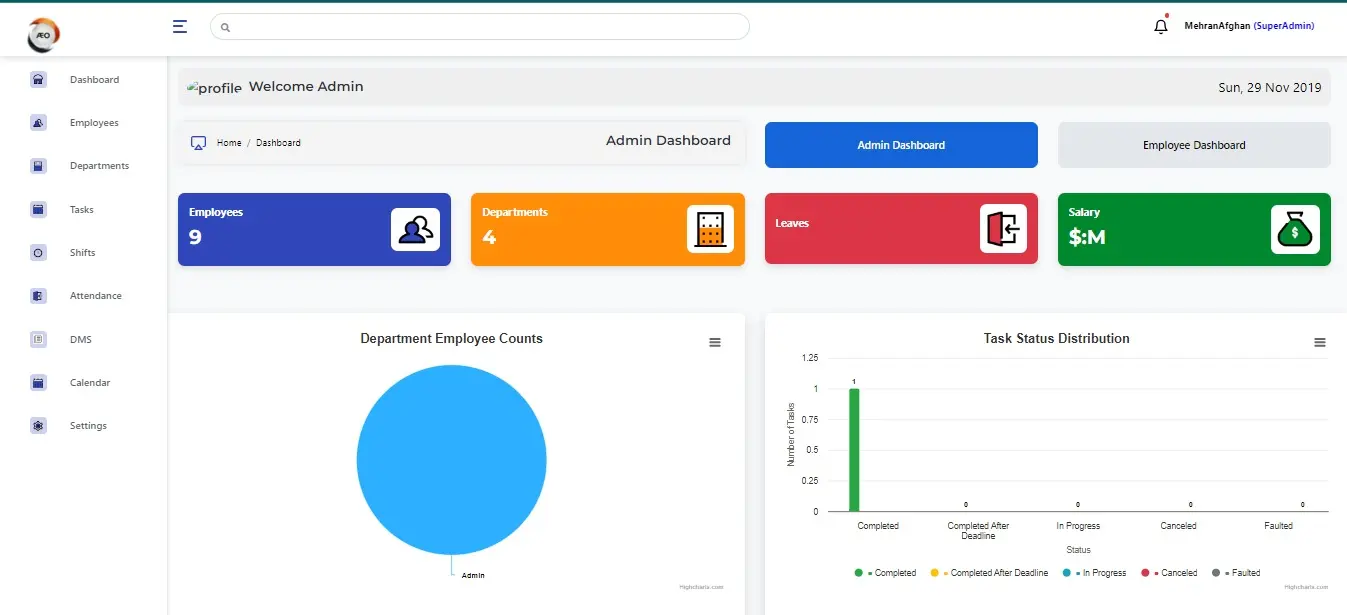Image resolution: width=1347 pixels, height=615 pixels.
Task: Toggle In Progress series in chart legend
Action: click(x=1096, y=573)
